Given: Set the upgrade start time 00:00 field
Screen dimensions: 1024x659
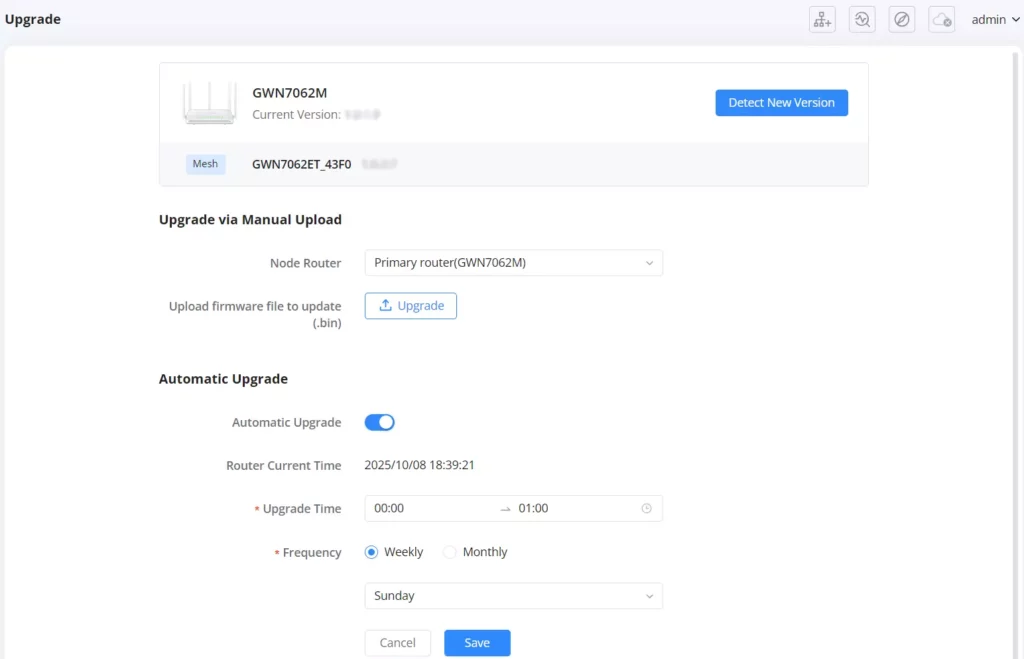Looking at the screenshot, I should [431, 508].
